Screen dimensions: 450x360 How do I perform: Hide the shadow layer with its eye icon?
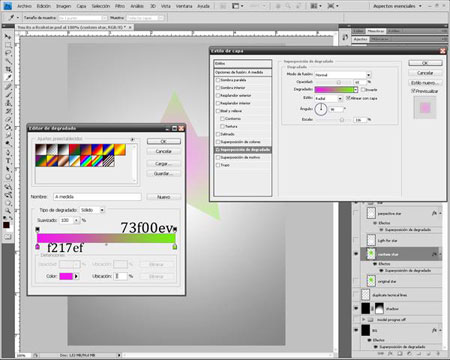pos(356,308)
